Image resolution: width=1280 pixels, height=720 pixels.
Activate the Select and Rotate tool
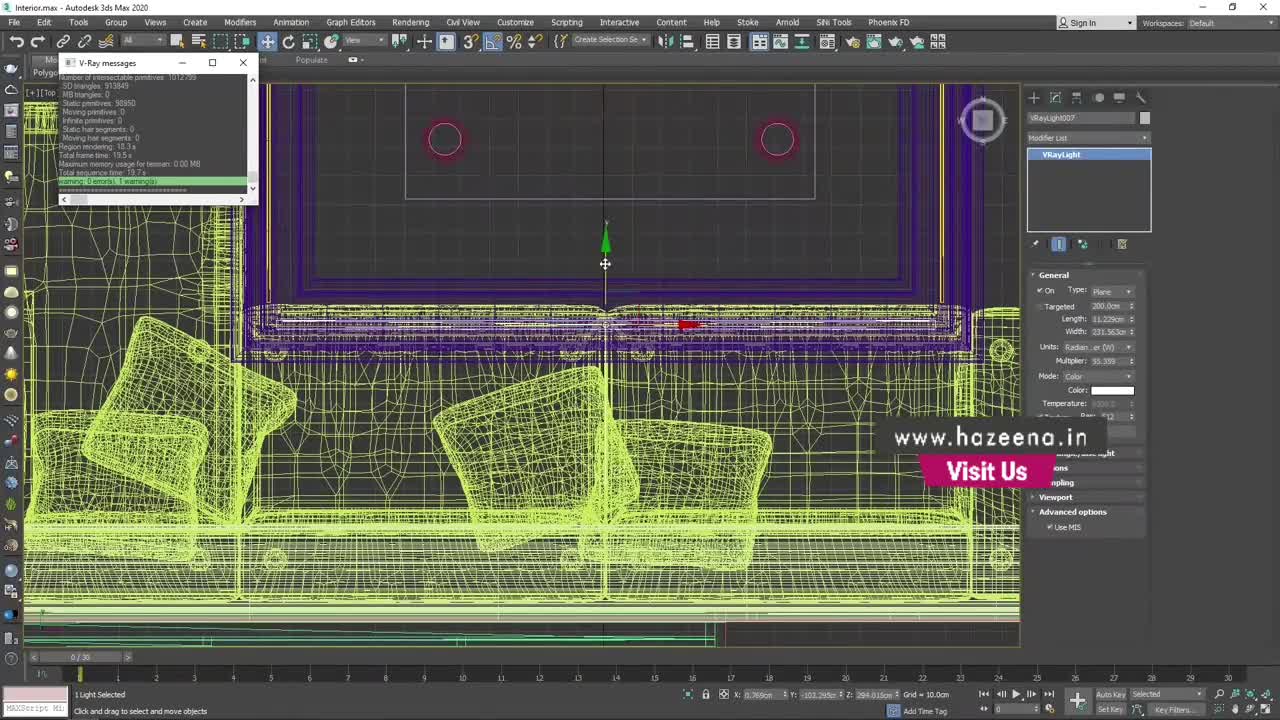288,41
